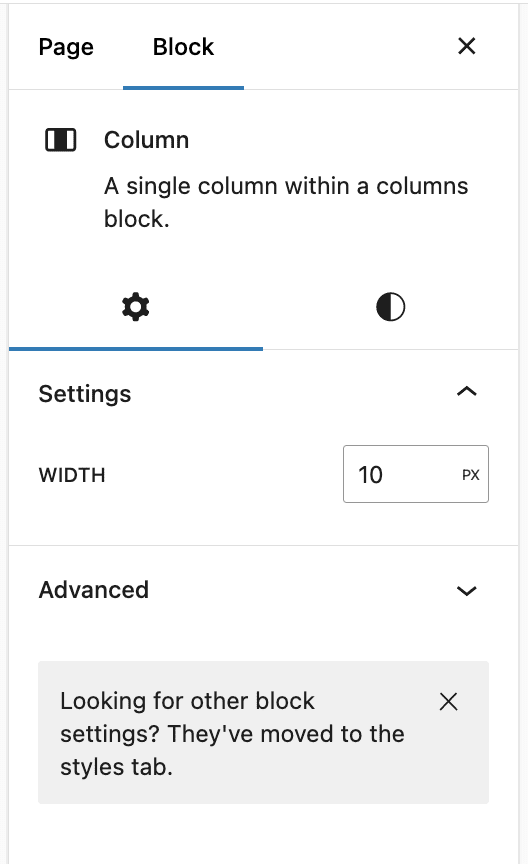Collapse the Settings section chevron
Image resolution: width=528 pixels, height=864 pixels.
click(x=466, y=392)
